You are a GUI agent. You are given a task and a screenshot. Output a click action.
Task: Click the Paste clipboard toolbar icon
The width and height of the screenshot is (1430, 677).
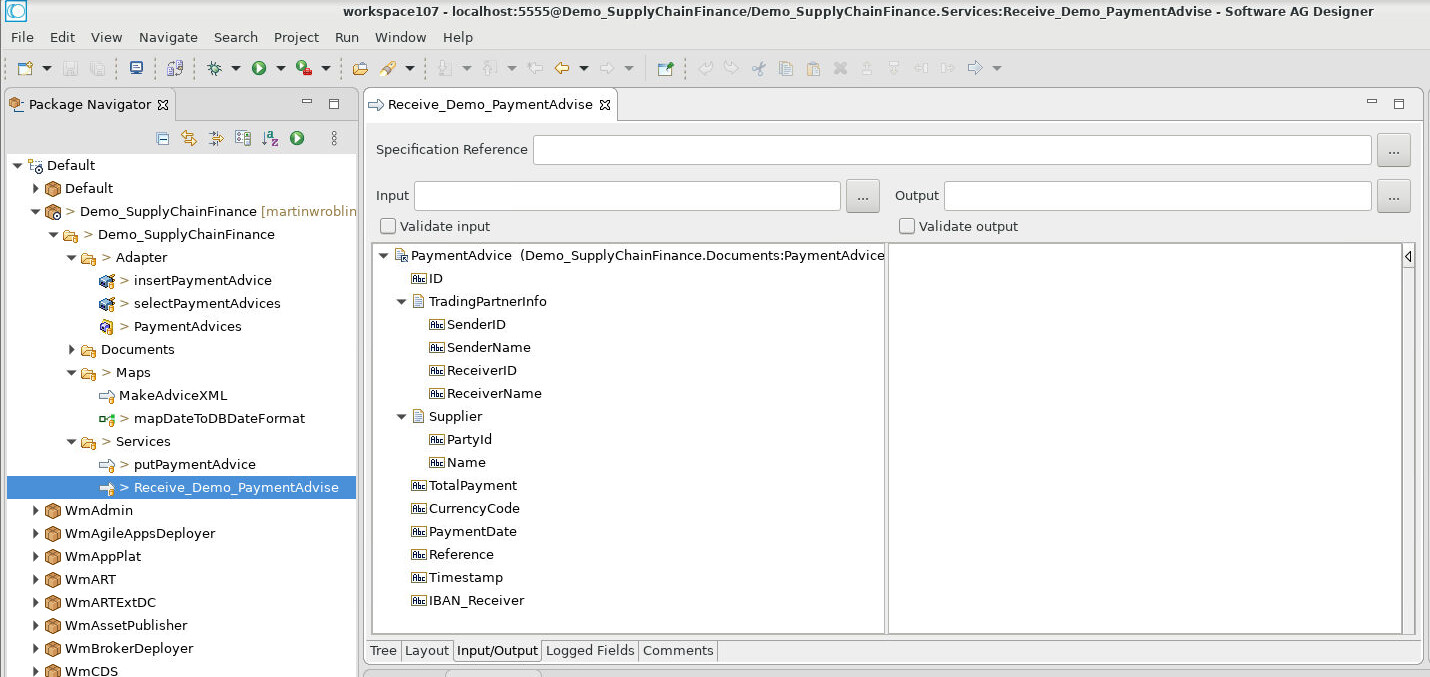[813, 68]
